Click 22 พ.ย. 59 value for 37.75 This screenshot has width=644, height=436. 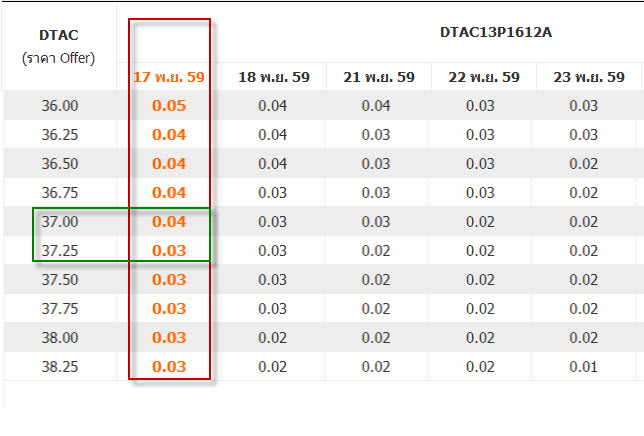click(481, 309)
